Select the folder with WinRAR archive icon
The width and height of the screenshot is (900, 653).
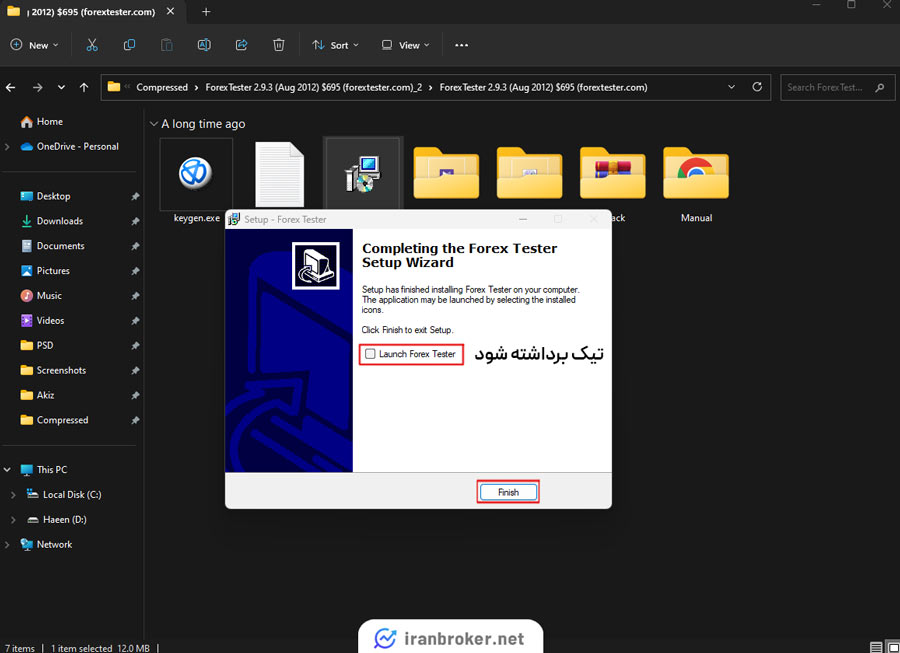[612, 173]
